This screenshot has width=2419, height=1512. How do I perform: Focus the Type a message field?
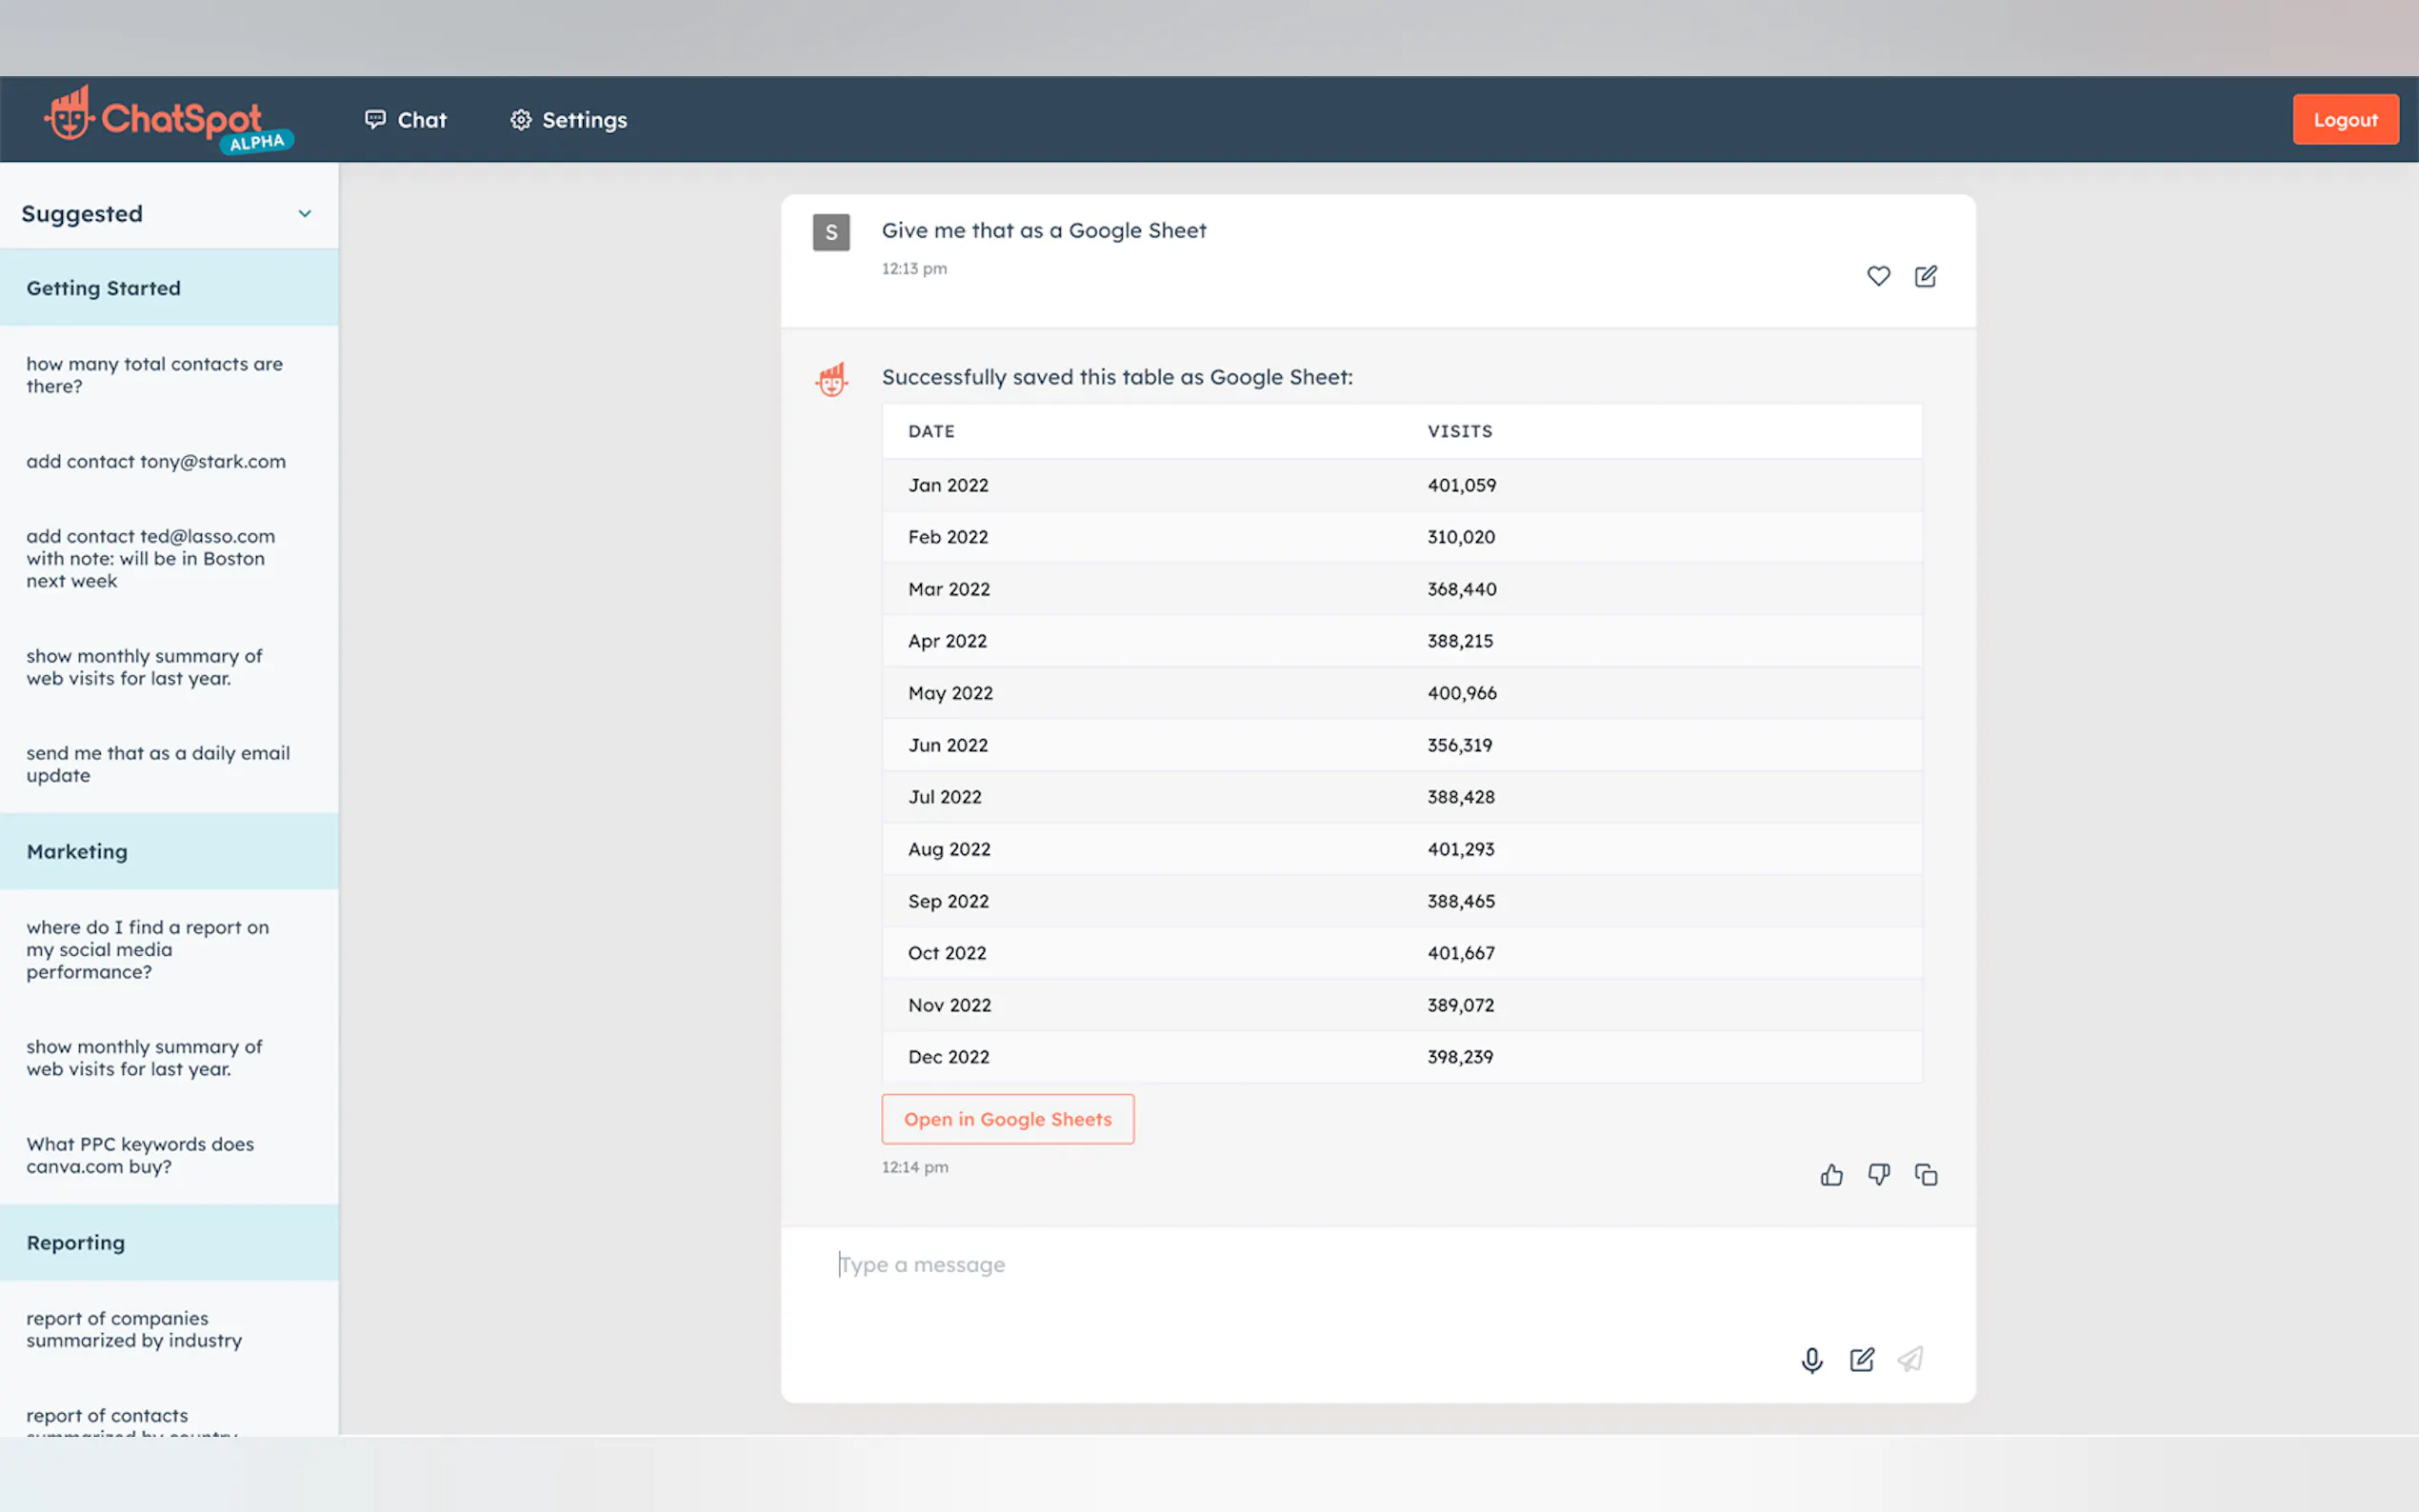(x=1300, y=1265)
